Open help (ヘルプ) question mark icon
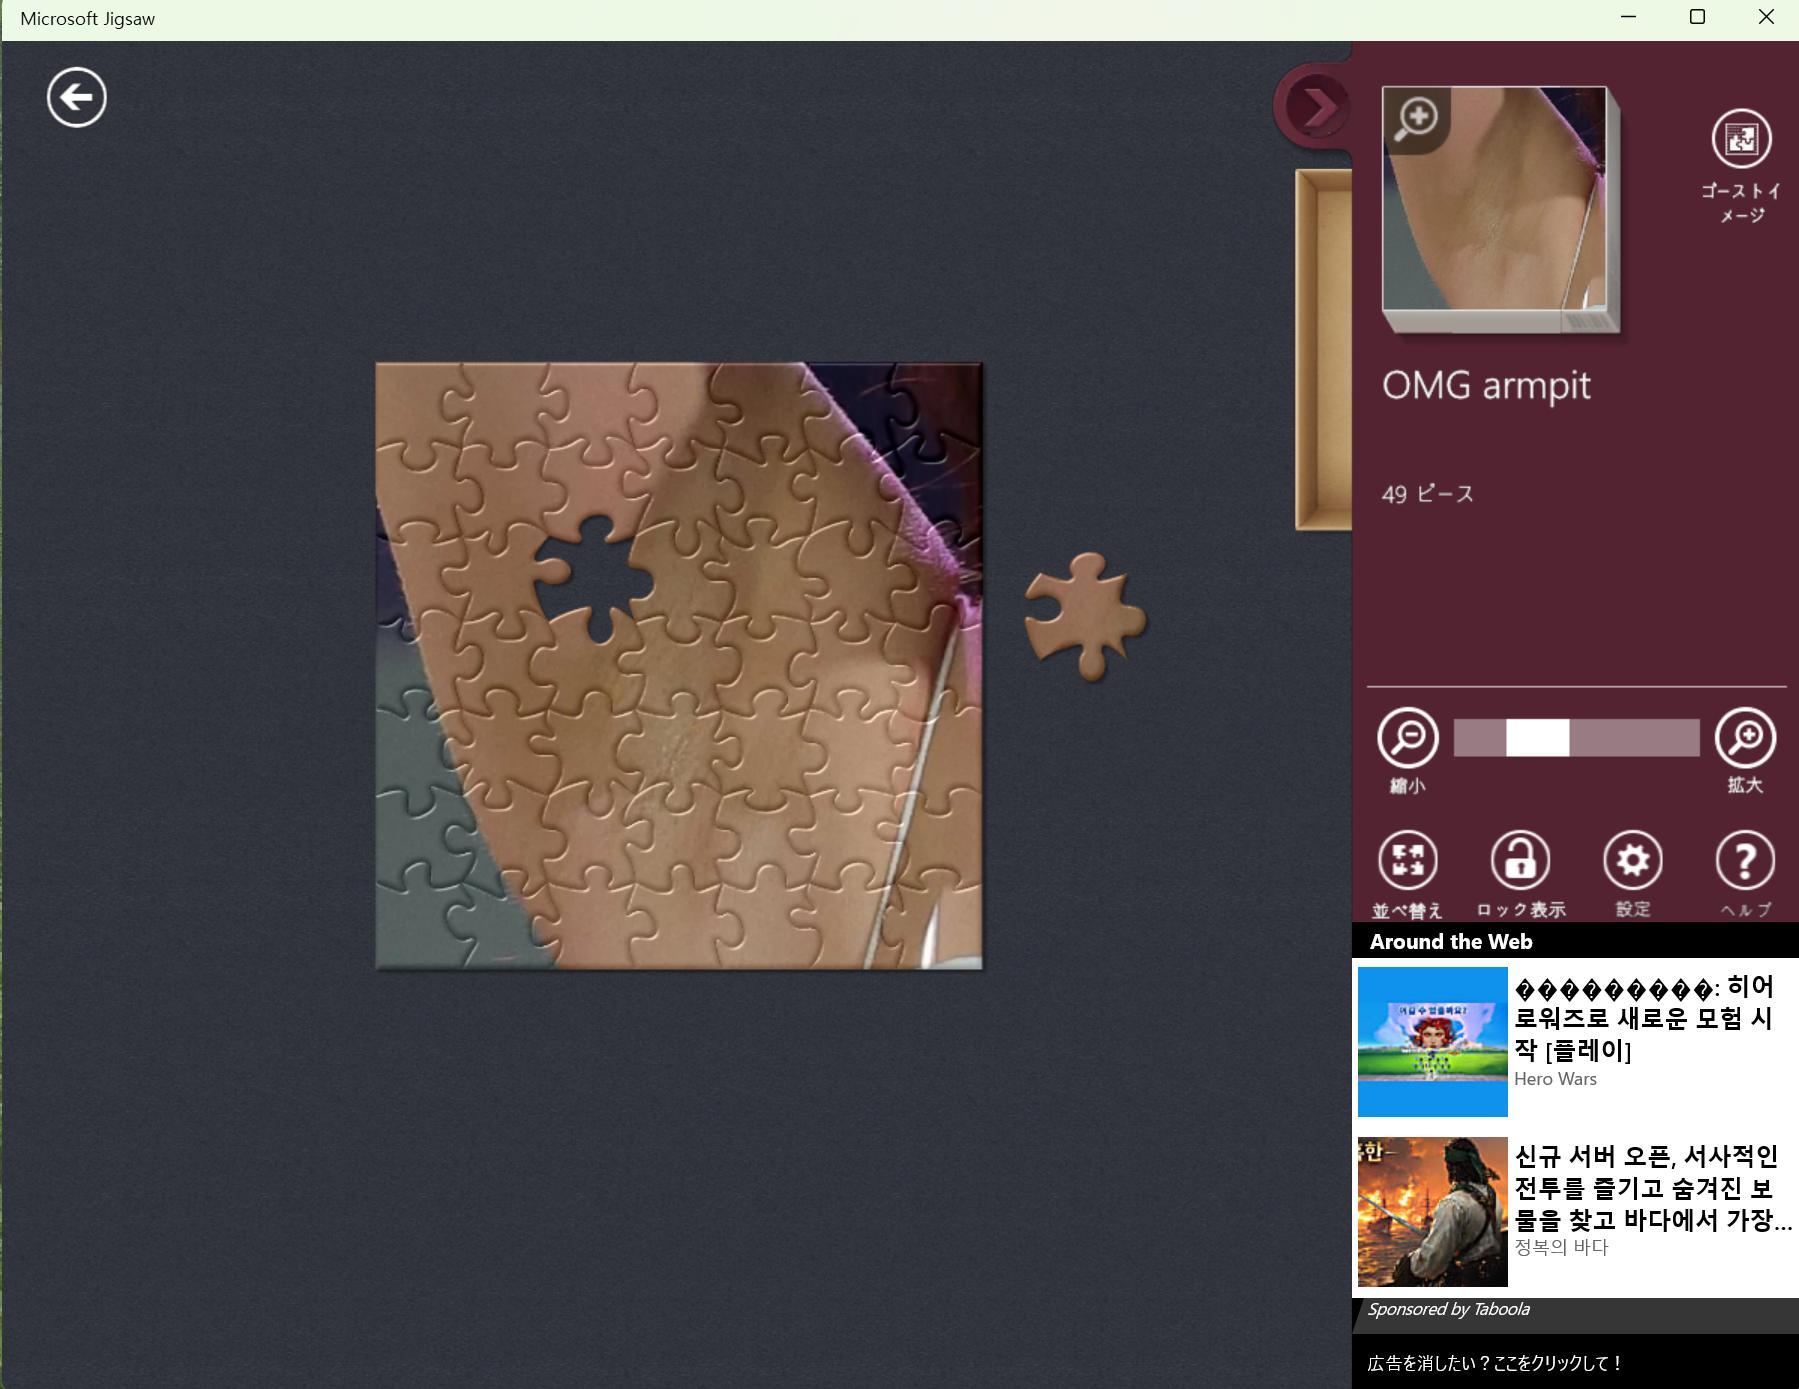Screen dimensions: 1799x1389 (1745, 861)
